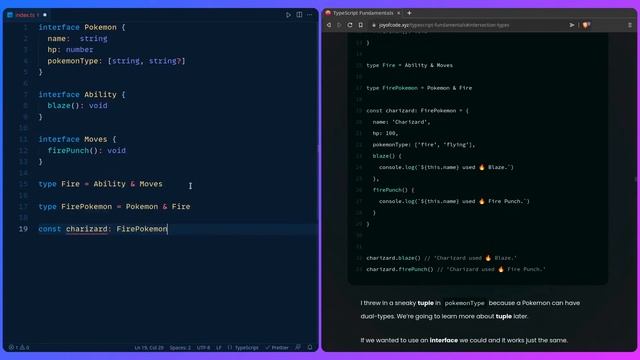Screen dimensions: 640x360
Task: Open a new browser tab
Action: pos(409,13)
